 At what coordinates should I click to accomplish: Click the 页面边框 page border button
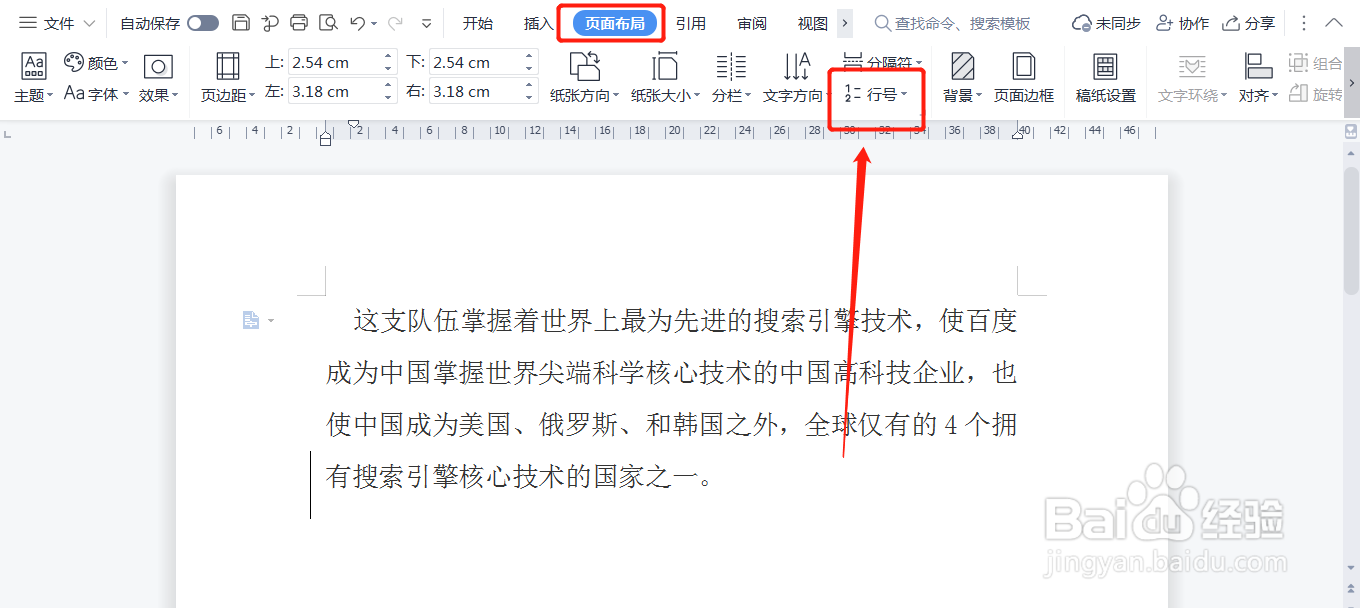coord(1023,78)
